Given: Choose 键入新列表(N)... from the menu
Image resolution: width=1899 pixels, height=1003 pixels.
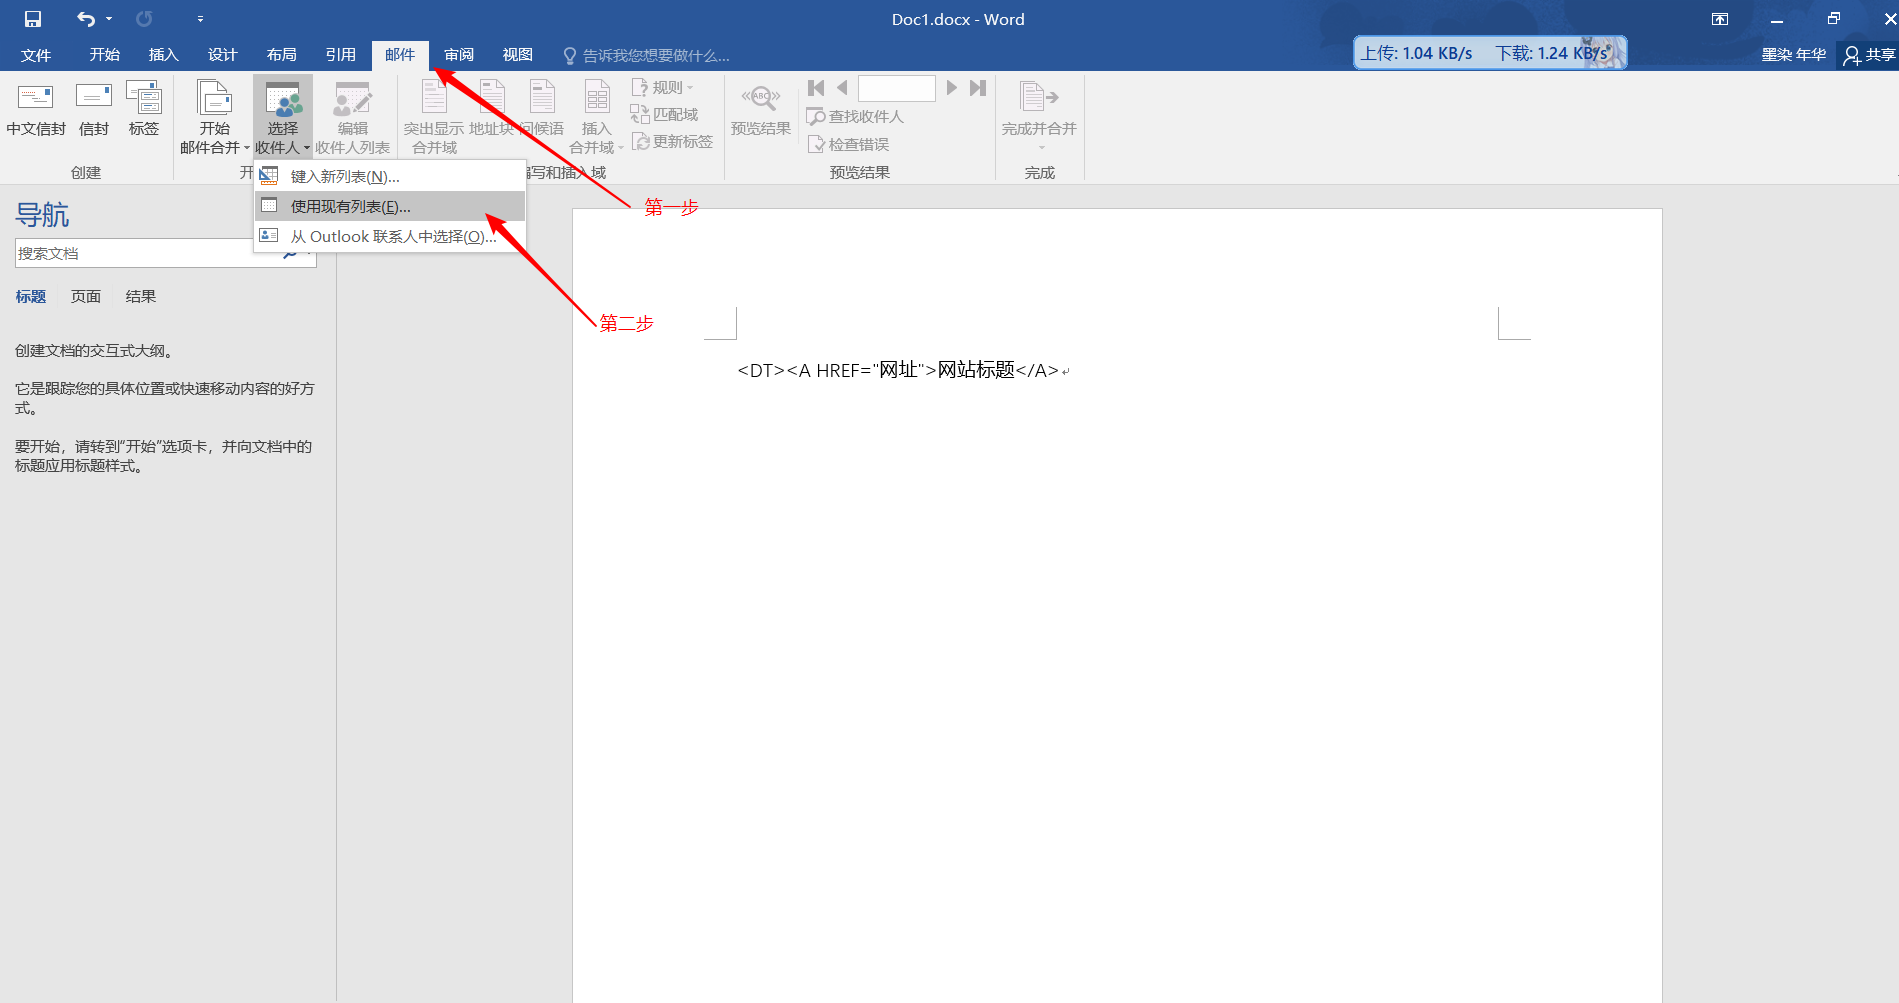Looking at the screenshot, I should point(390,177).
